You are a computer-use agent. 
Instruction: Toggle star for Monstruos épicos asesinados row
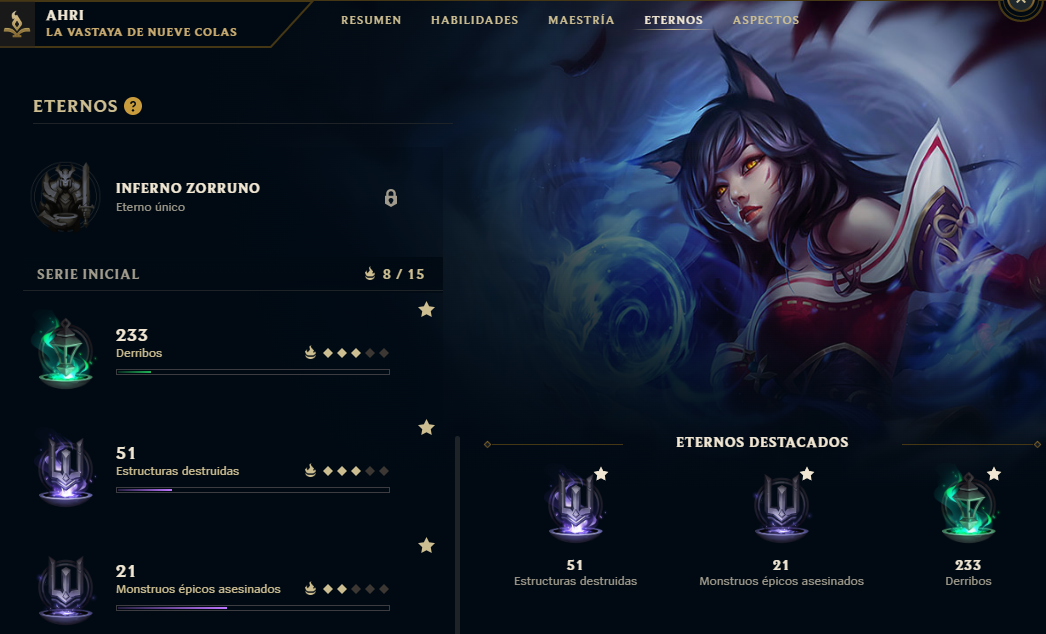pyautogui.click(x=426, y=545)
